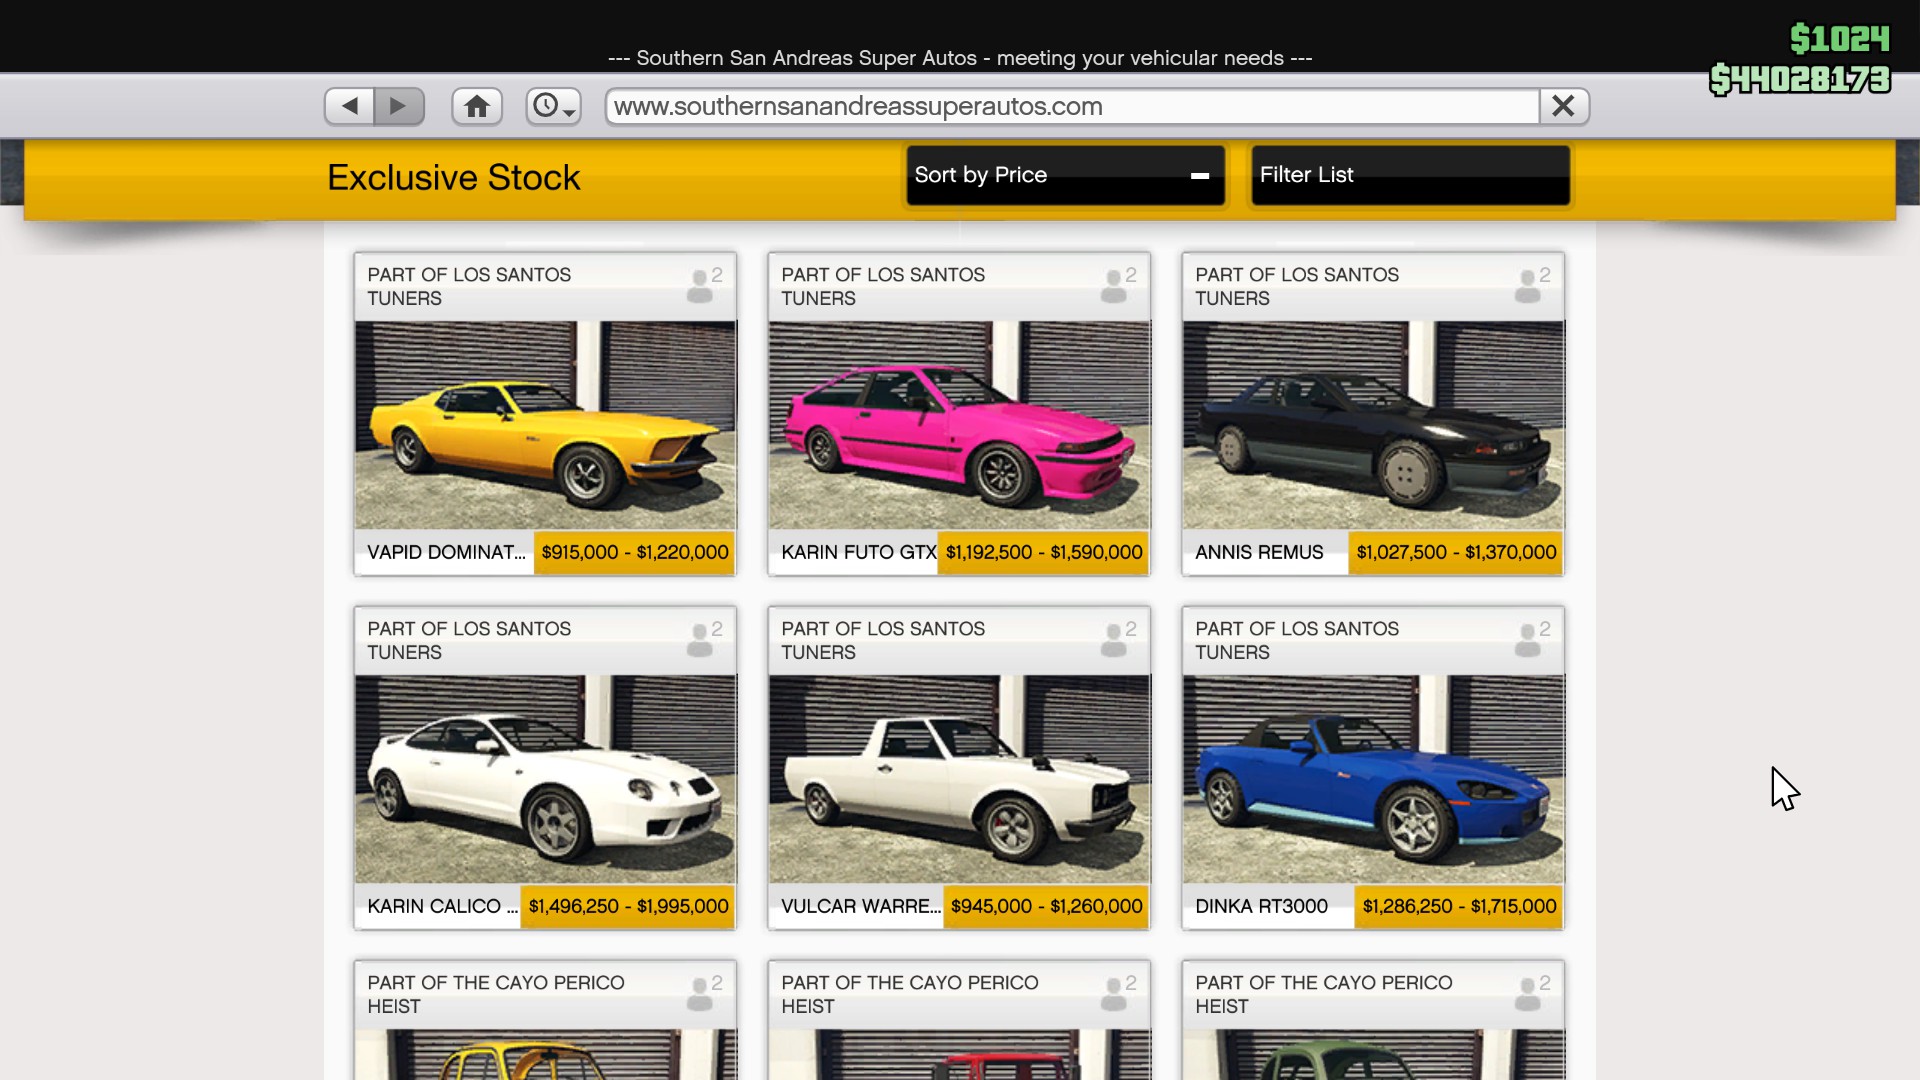
Task: Select the pink Karin Futo GTX thumbnail
Action: click(x=959, y=425)
